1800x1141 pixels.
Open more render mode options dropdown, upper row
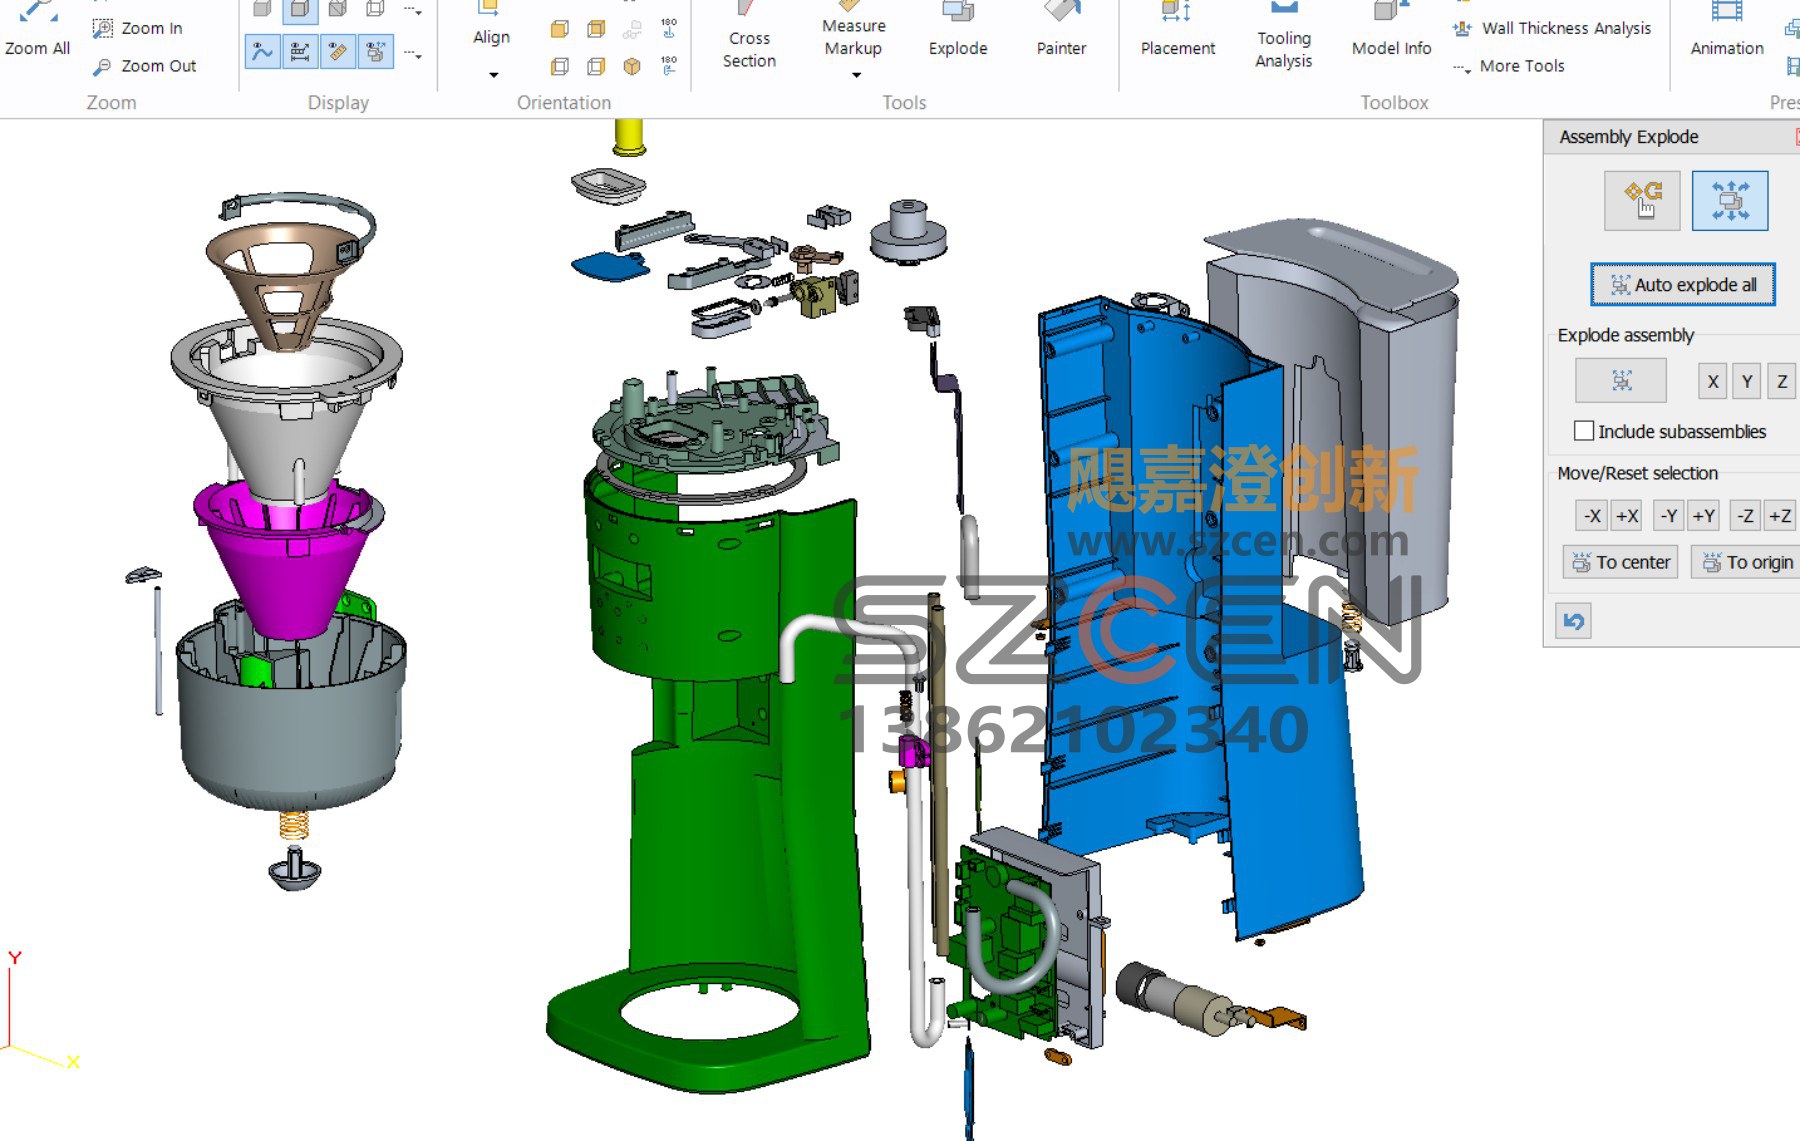(413, 11)
